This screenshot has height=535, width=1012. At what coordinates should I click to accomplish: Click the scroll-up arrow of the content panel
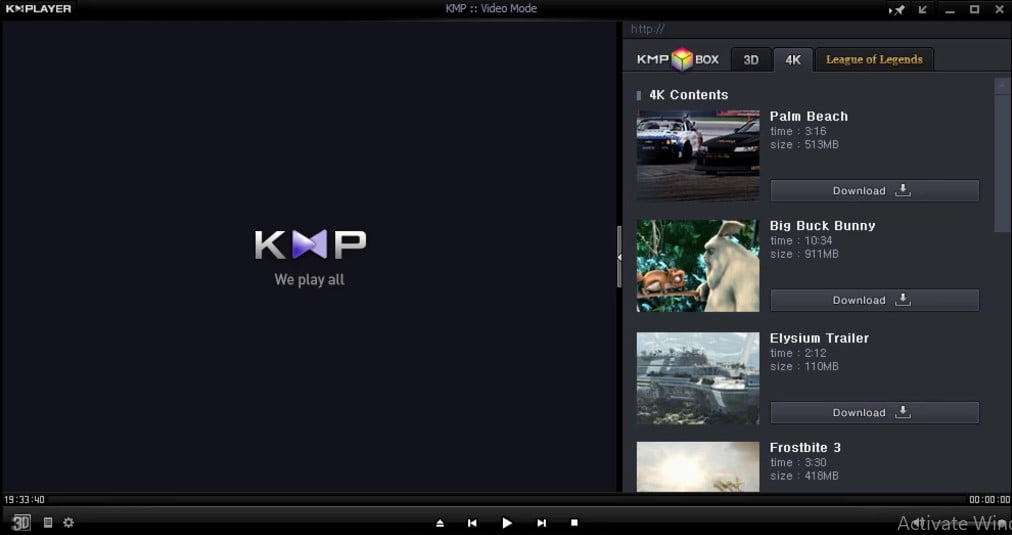point(1002,85)
